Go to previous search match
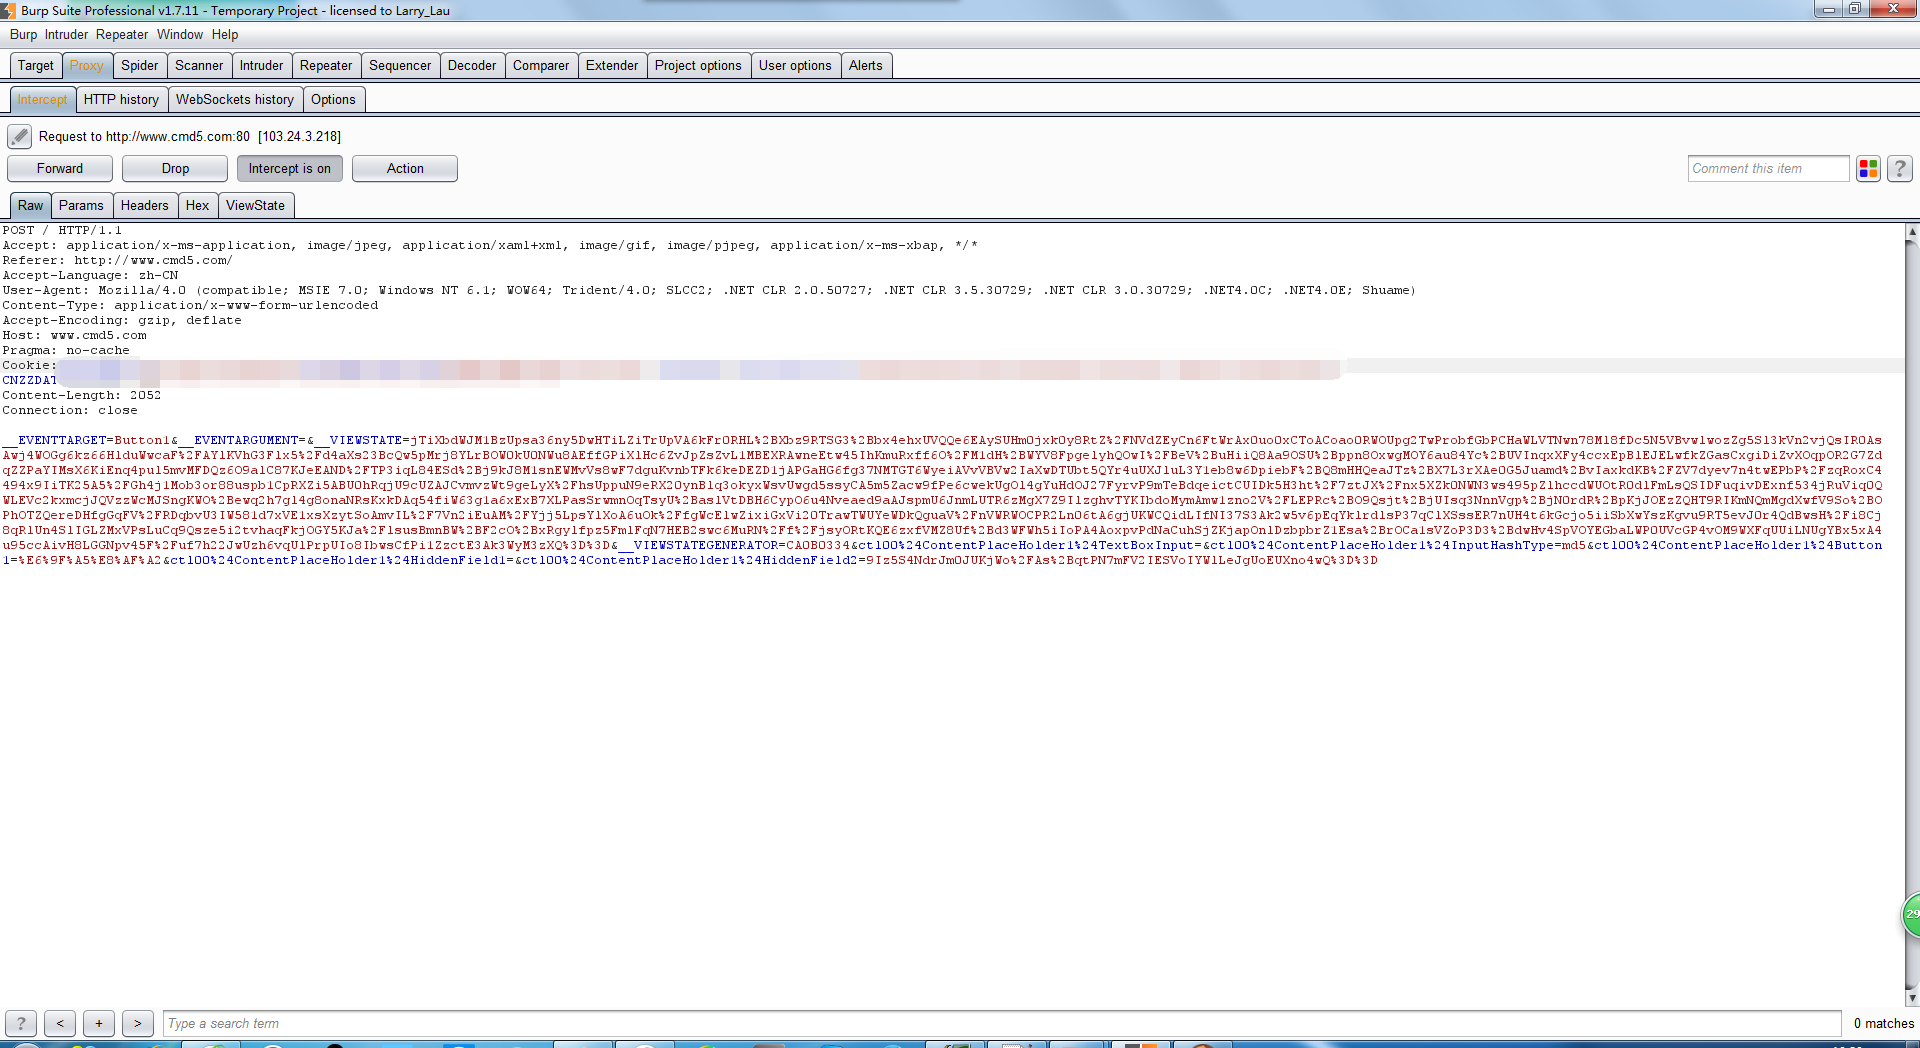 pyautogui.click(x=60, y=1023)
